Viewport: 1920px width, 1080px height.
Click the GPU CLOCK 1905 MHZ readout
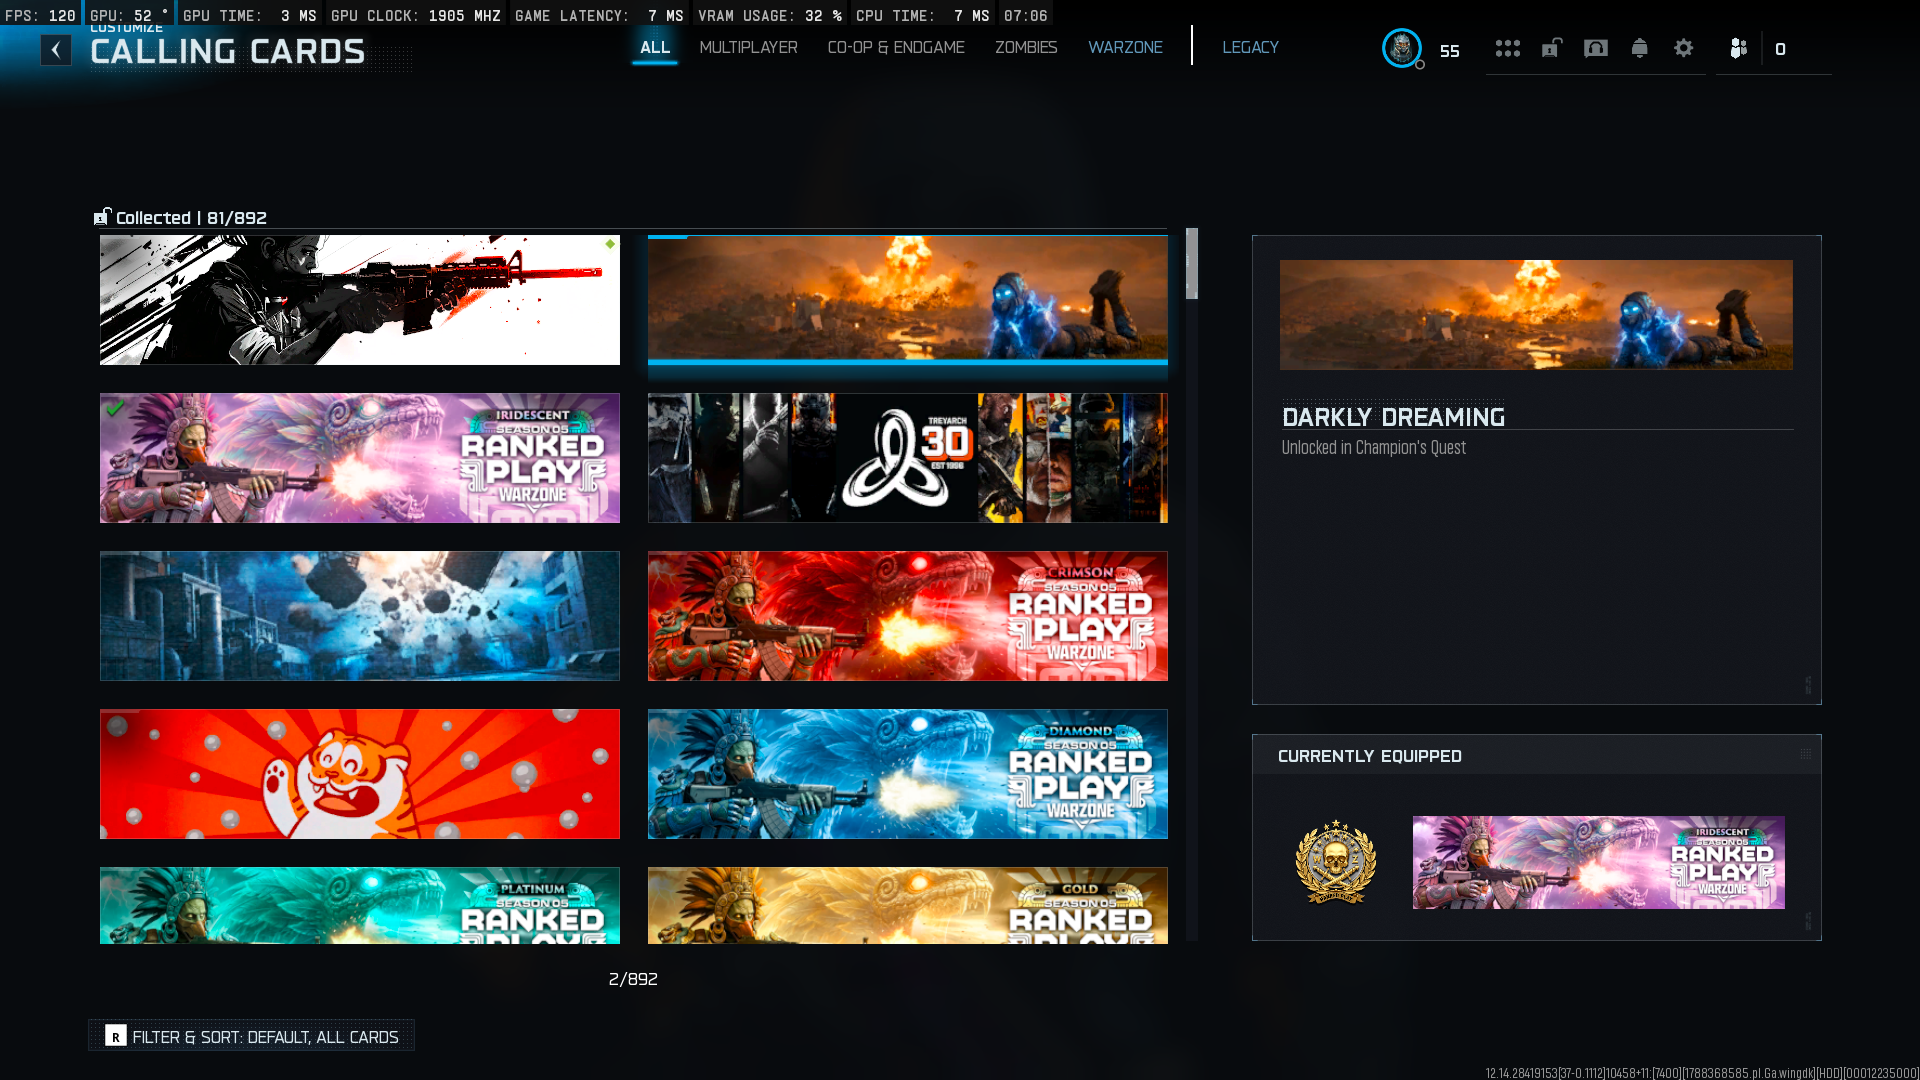(416, 15)
